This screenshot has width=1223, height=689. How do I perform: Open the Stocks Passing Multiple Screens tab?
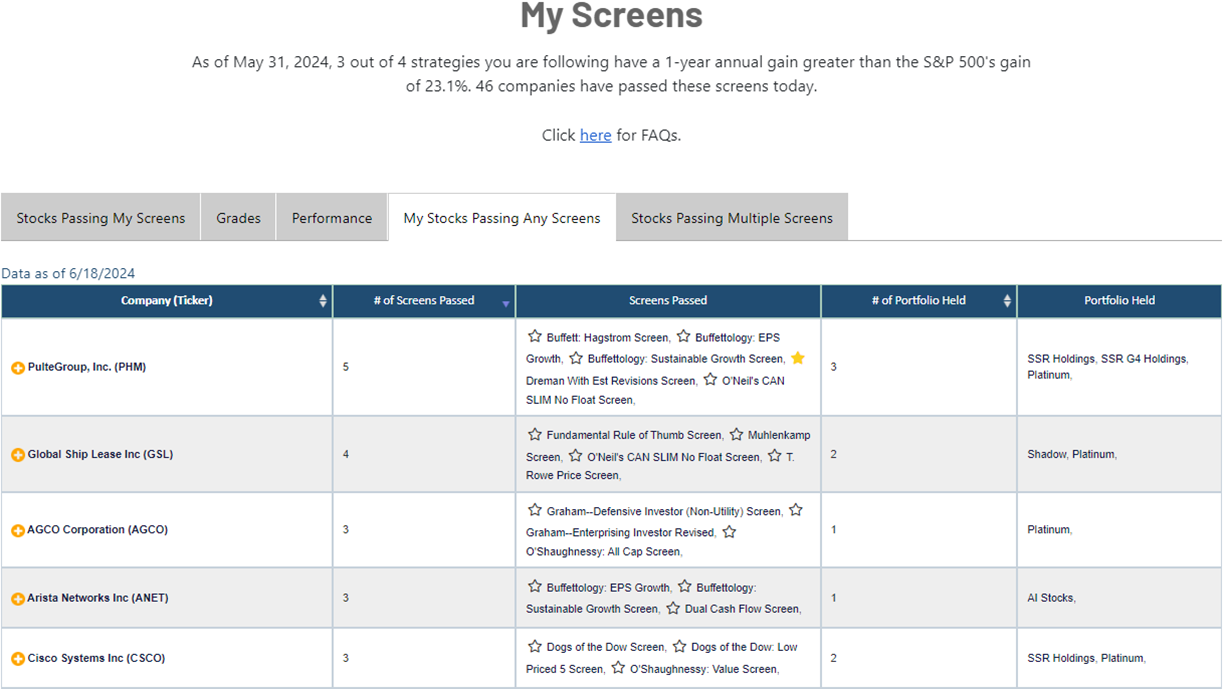click(x=731, y=218)
